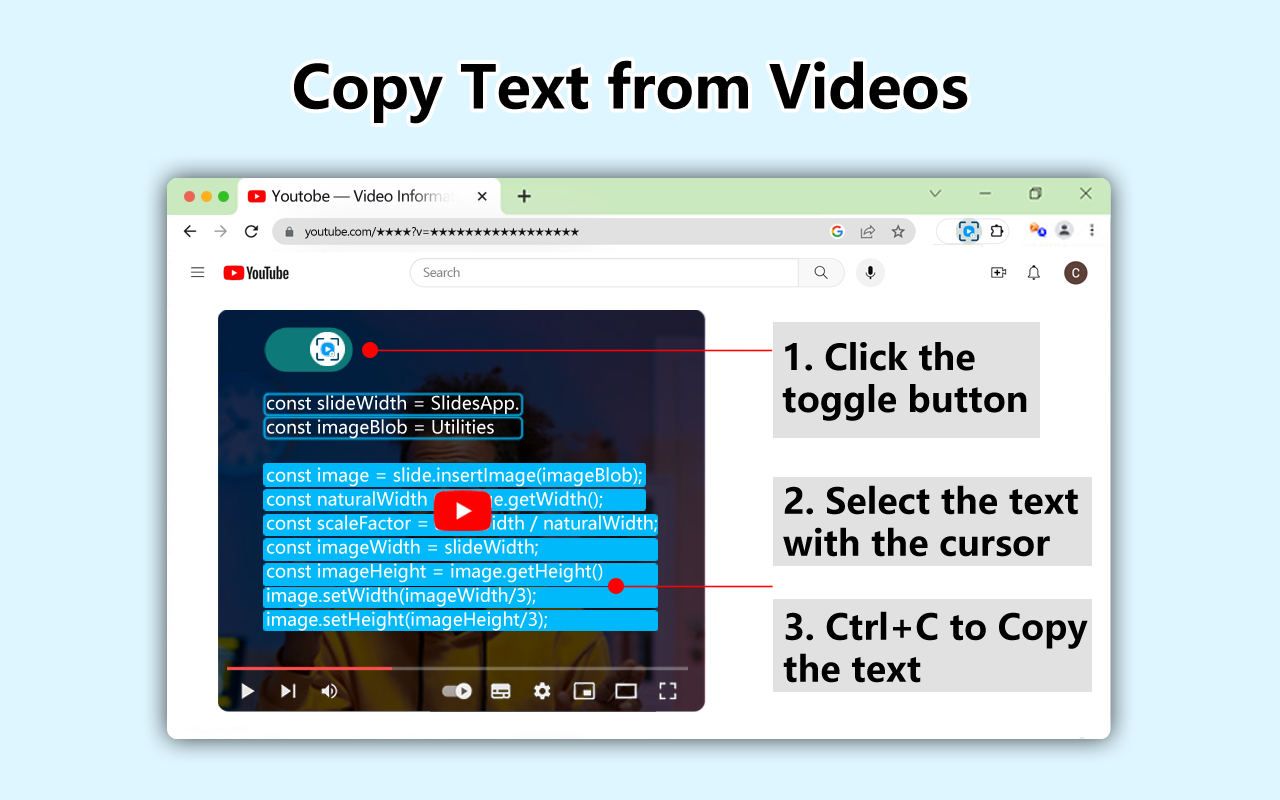This screenshot has height=800, width=1280.
Task: Click the line "image.setHeight(imageHeight/3);"
Action: click(x=461, y=620)
